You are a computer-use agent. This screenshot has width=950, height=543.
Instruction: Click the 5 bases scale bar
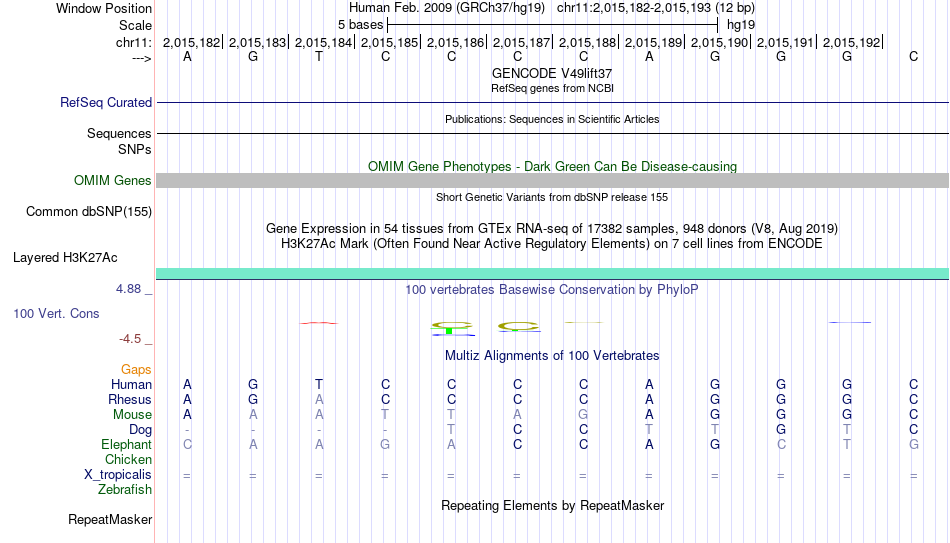(x=553, y=25)
